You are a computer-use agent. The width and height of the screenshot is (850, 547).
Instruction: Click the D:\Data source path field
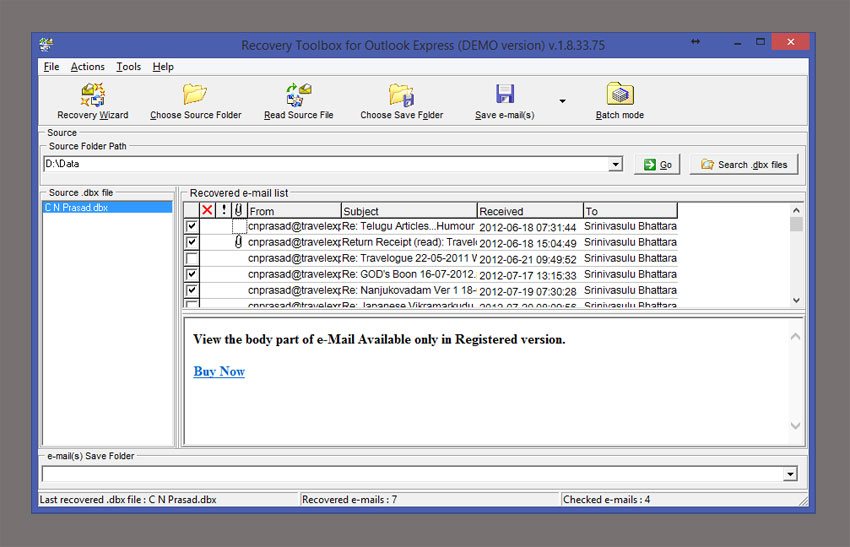[326, 164]
